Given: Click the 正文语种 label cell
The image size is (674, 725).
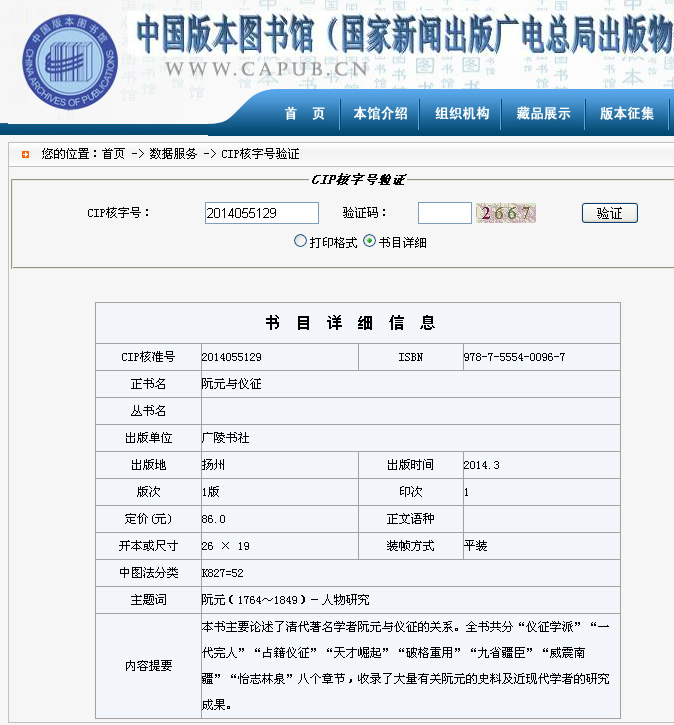Looking at the screenshot, I should [411, 519].
